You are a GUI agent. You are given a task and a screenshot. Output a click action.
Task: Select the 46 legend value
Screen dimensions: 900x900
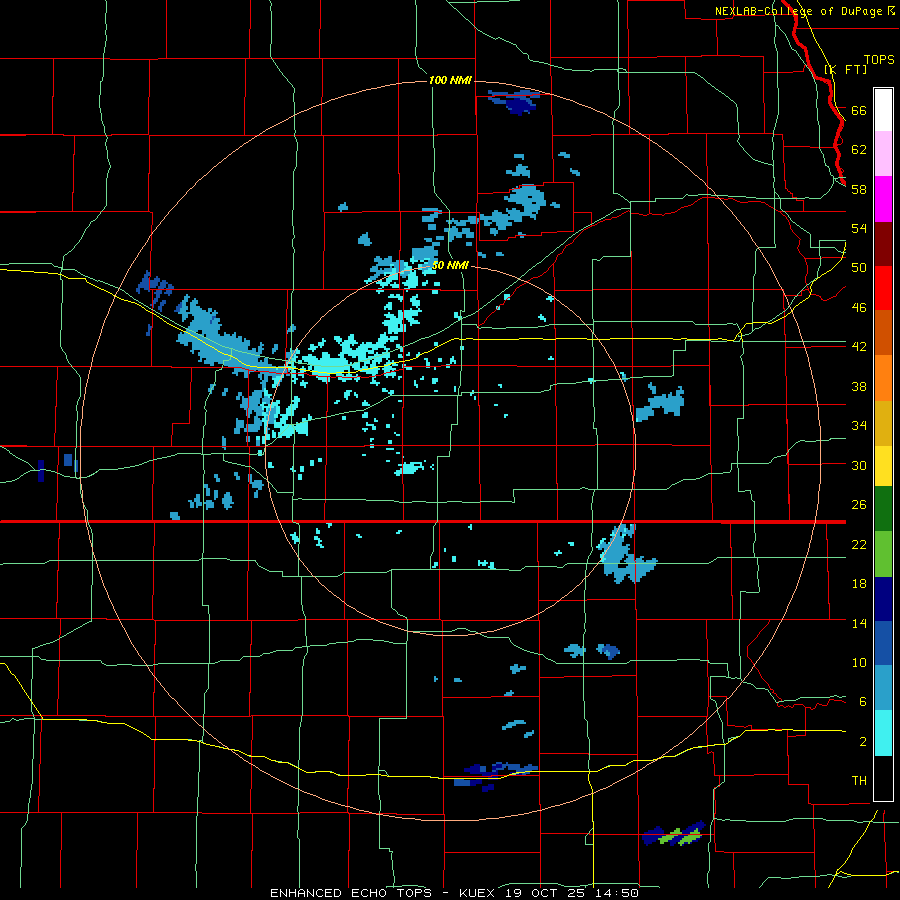(x=859, y=308)
